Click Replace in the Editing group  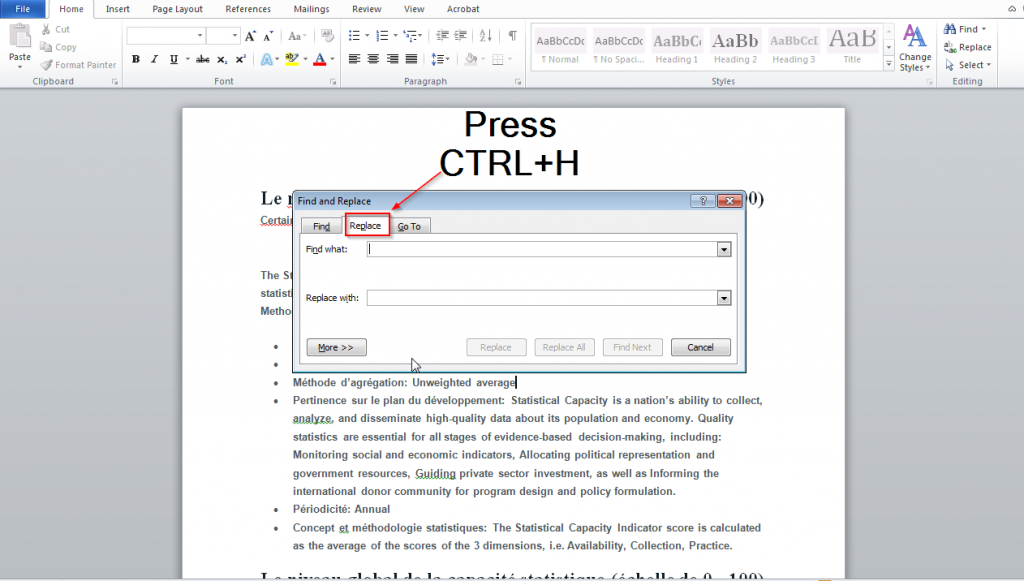click(x=967, y=47)
